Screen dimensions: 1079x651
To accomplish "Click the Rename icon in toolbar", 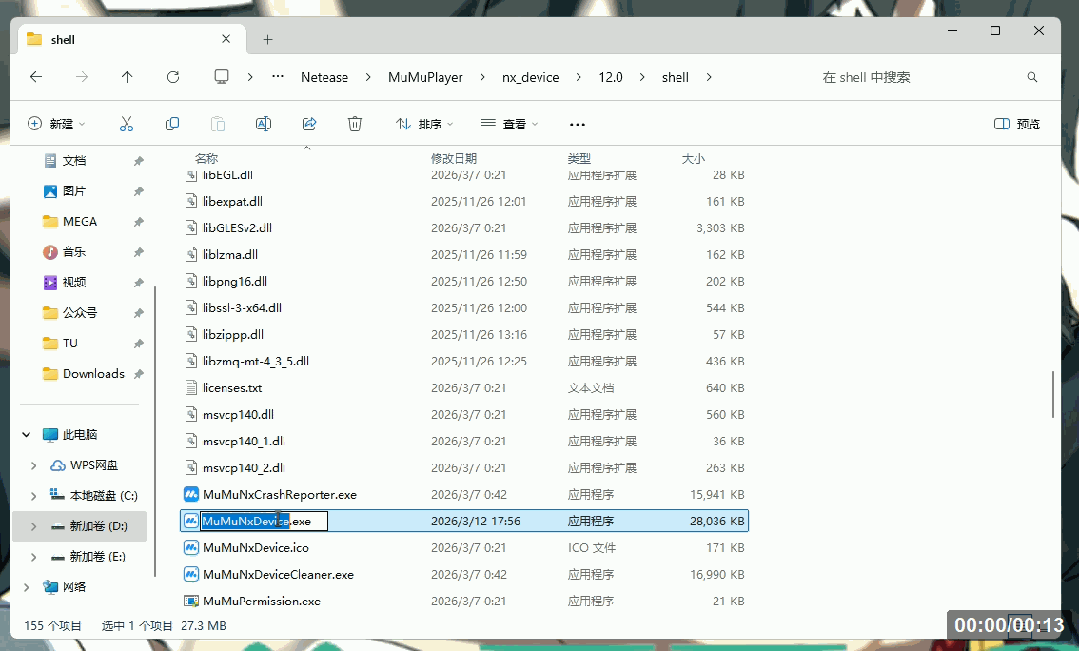I will (x=264, y=124).
